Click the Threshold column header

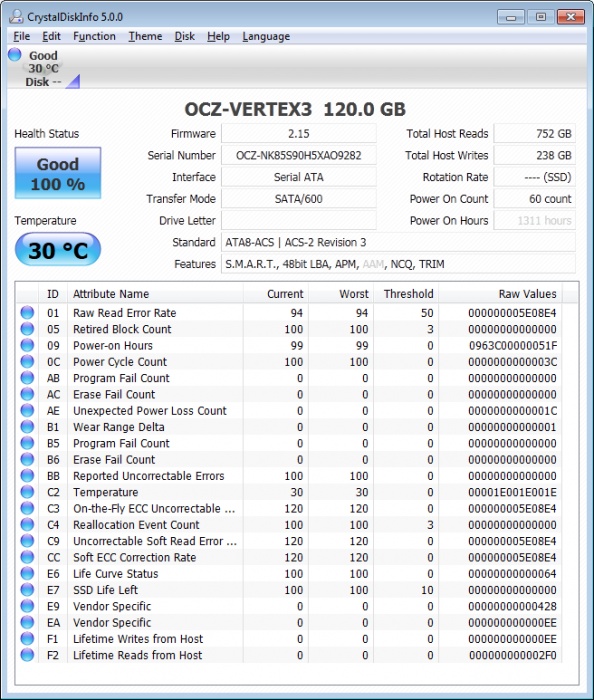coord(406,294)
